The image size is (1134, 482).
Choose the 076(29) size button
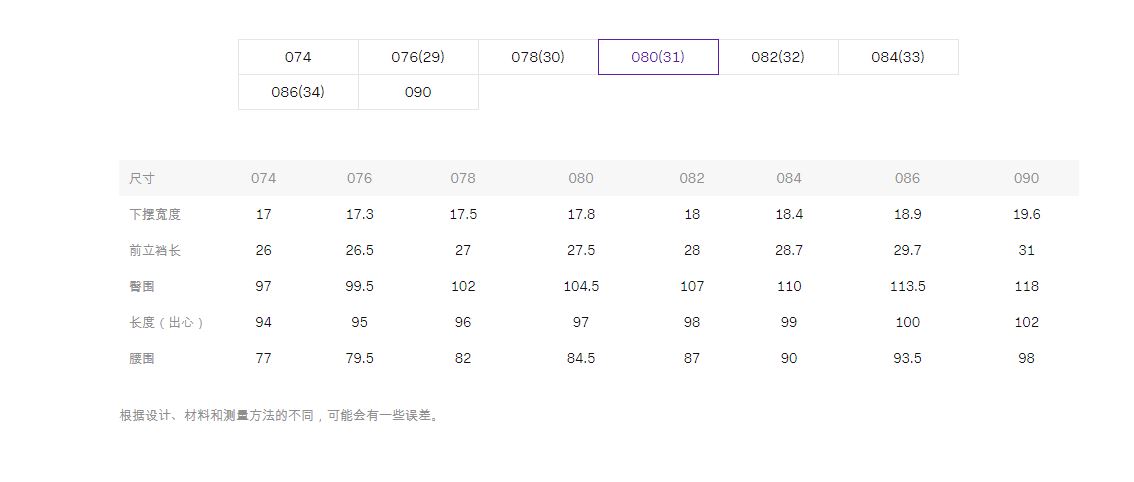(x=418, y=57)
